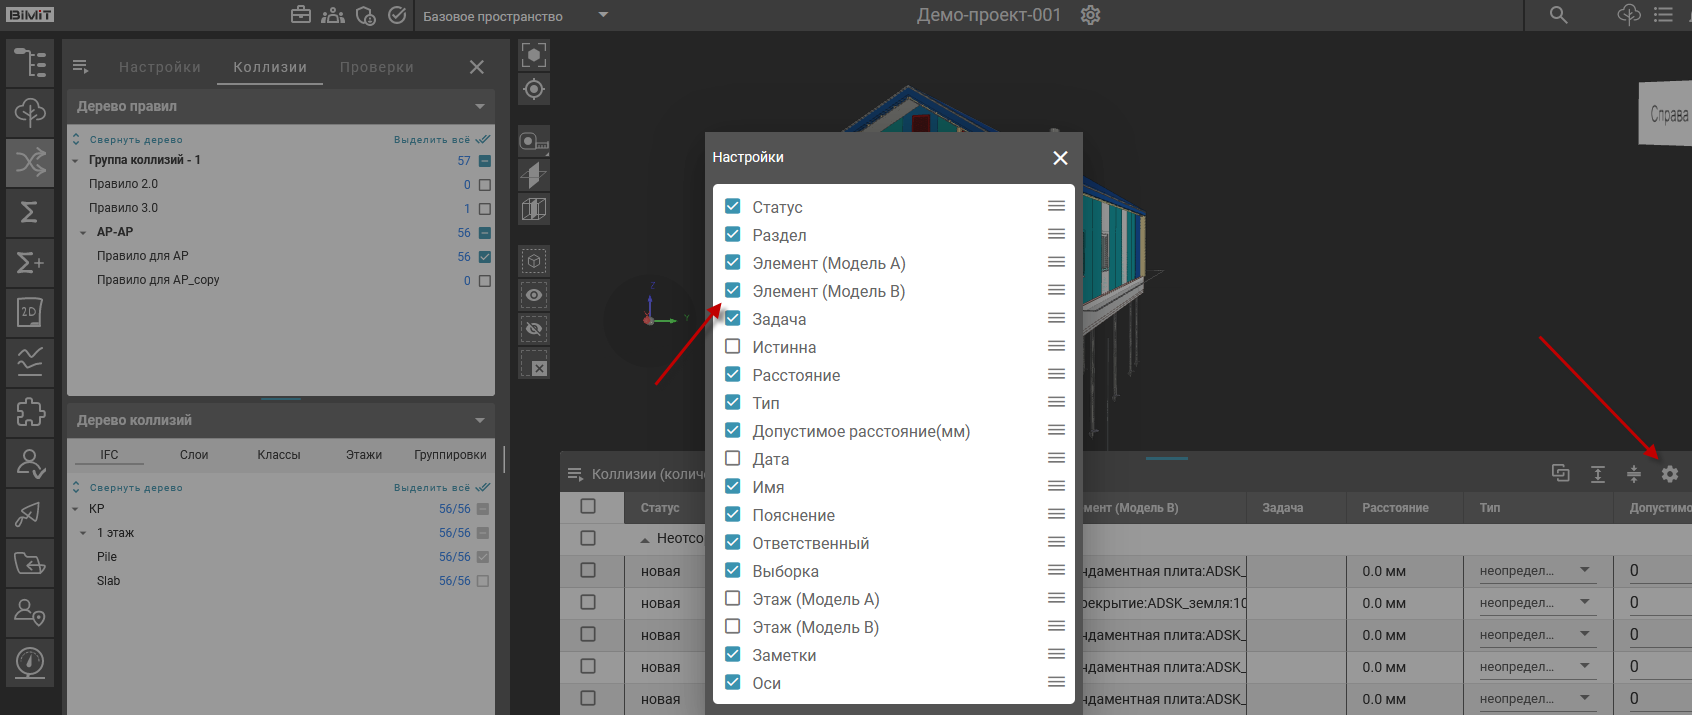The image size is (1692, 715).
Task: Toggle checkbox for Правило 2.0
Action: [485, 185]
